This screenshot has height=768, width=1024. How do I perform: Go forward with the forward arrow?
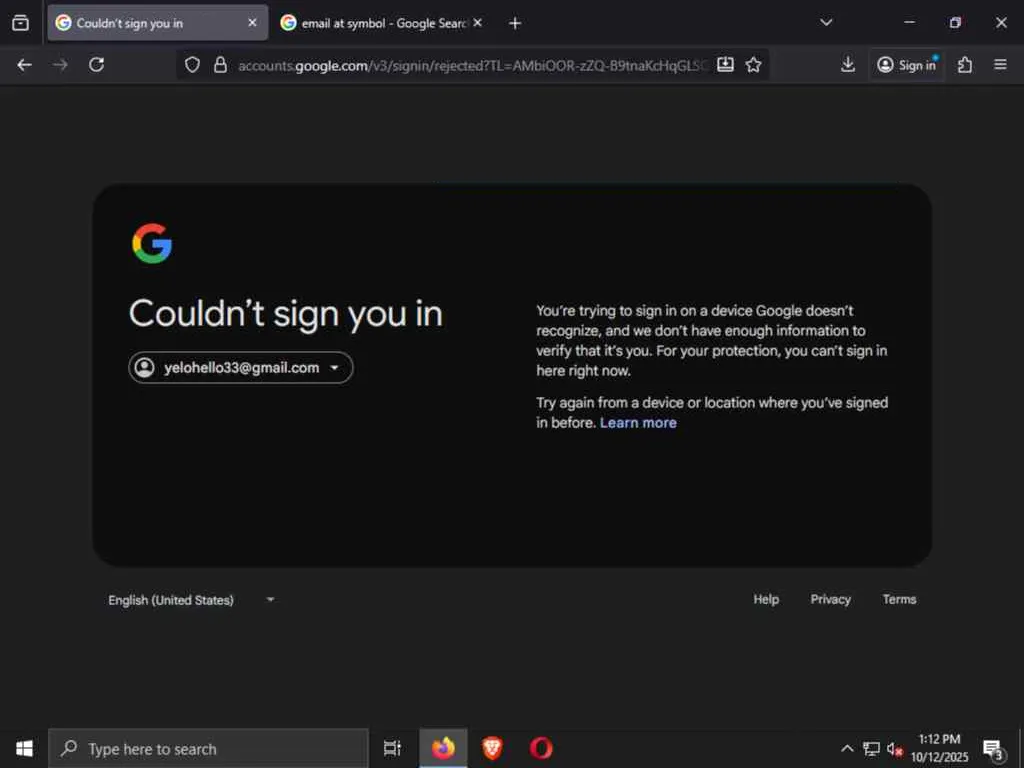(60, 65)
